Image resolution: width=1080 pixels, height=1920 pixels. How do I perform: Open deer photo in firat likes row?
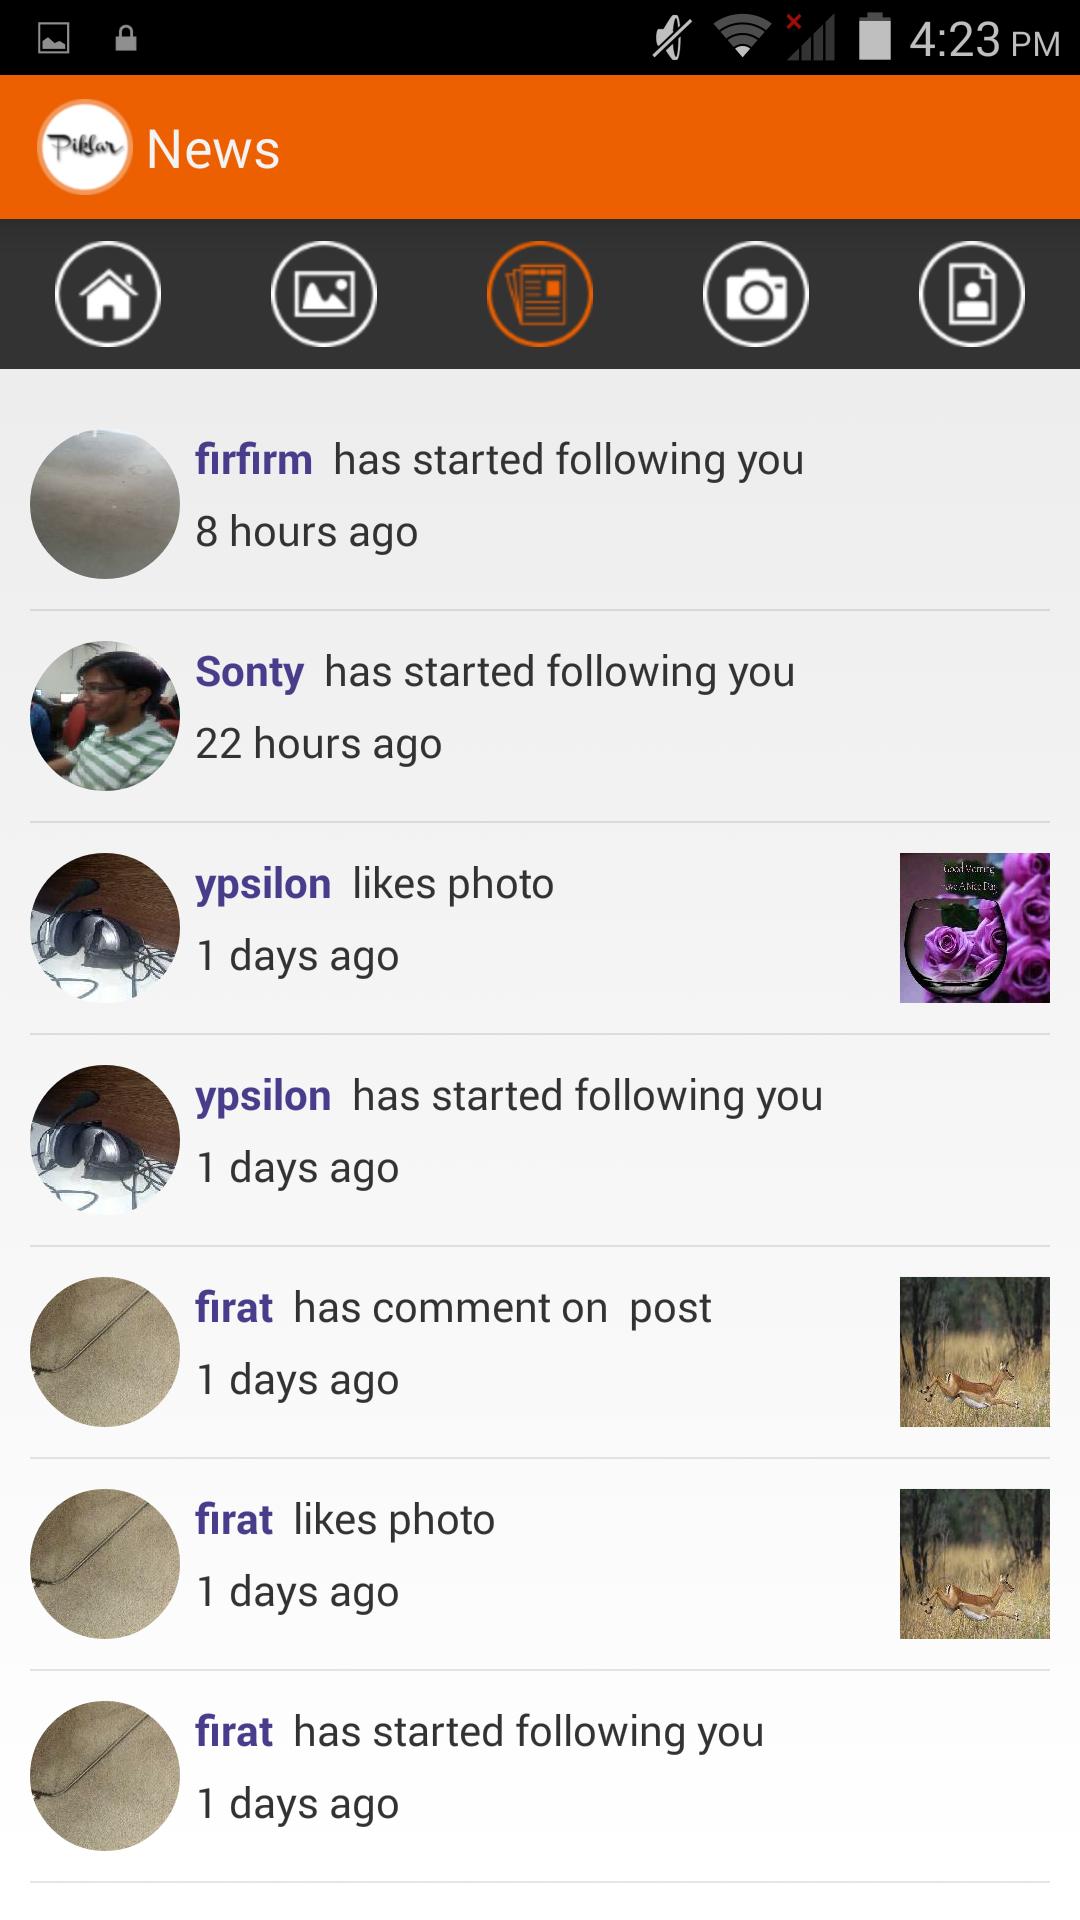(x=975, y=1564)
